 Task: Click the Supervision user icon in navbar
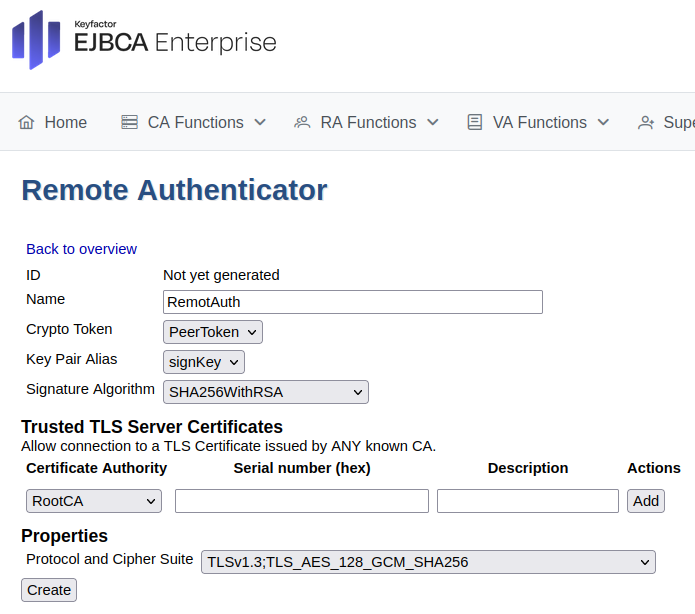(x=646, y=122)
